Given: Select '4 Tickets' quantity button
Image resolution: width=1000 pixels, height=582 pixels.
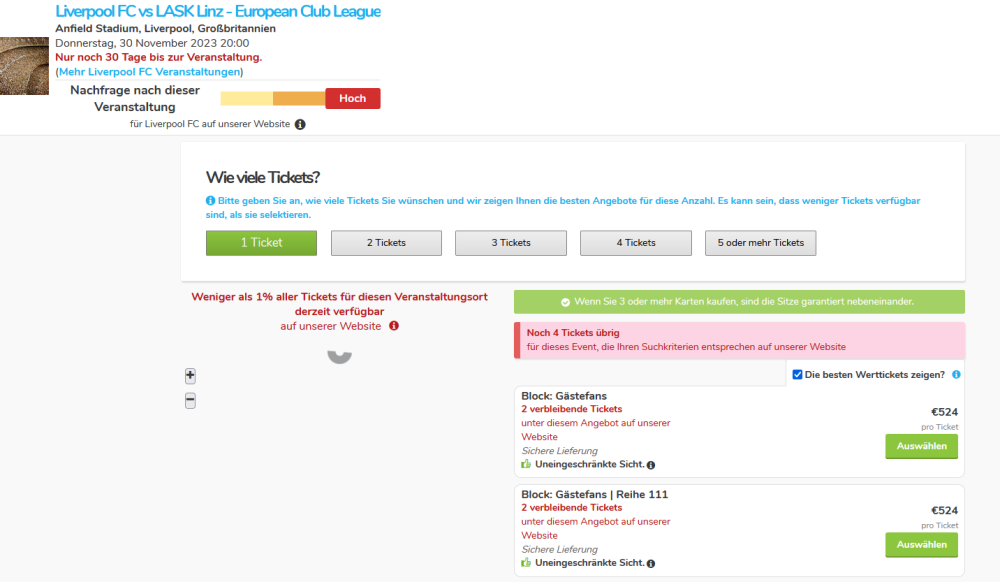Looking at the screenshot, I should (635, 243).
